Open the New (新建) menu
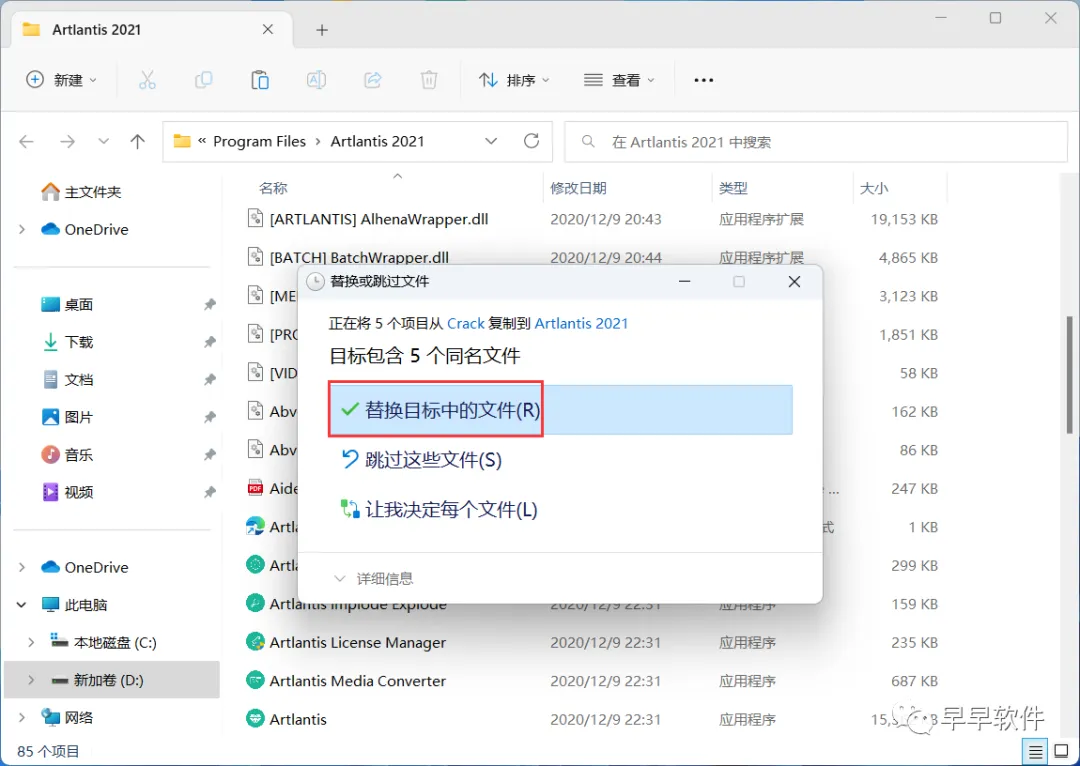 61,80
